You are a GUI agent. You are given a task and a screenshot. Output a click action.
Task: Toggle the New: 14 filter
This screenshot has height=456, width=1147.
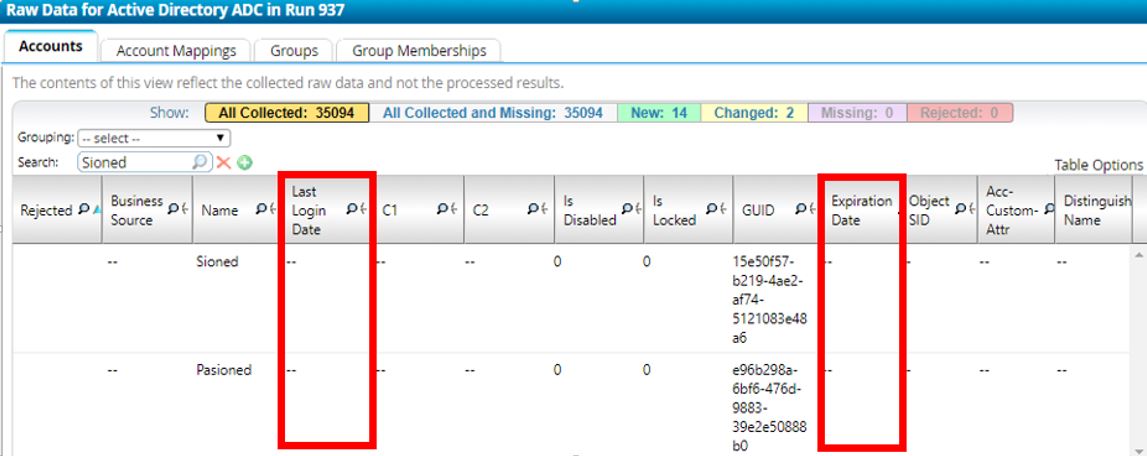pos(658,113)
